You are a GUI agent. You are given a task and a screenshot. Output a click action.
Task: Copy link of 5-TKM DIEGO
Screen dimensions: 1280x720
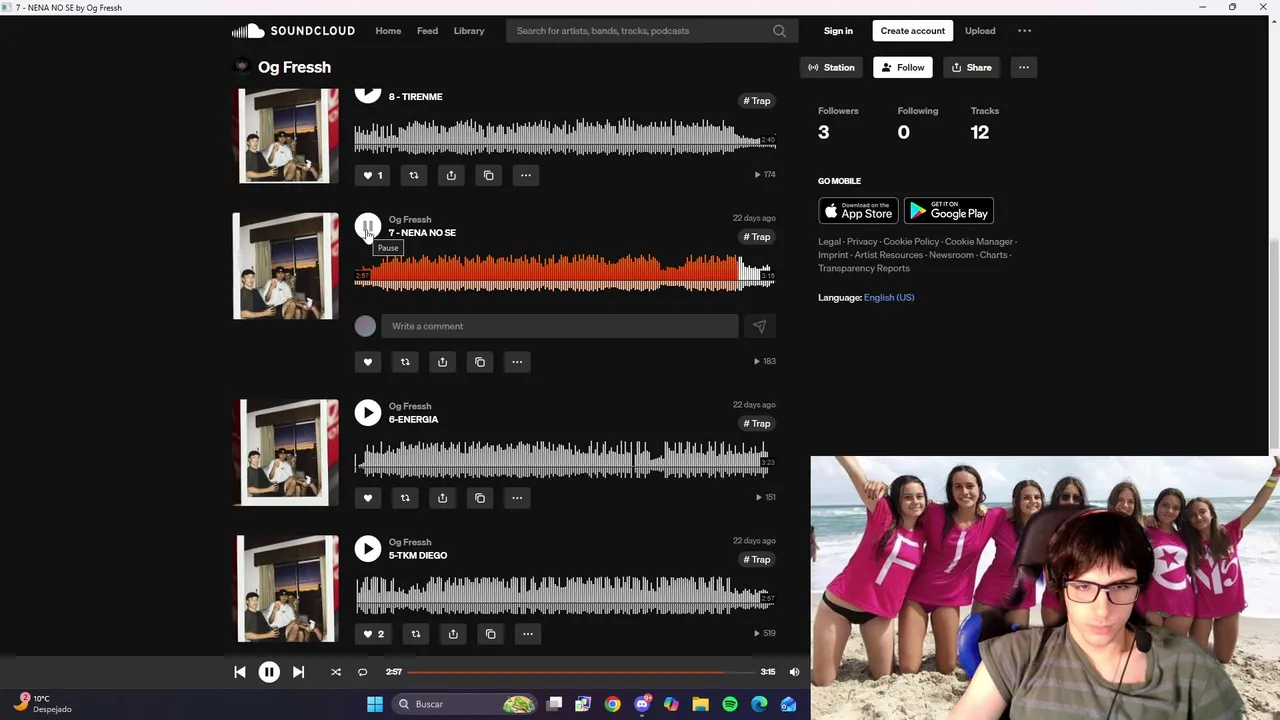(490, 634)
